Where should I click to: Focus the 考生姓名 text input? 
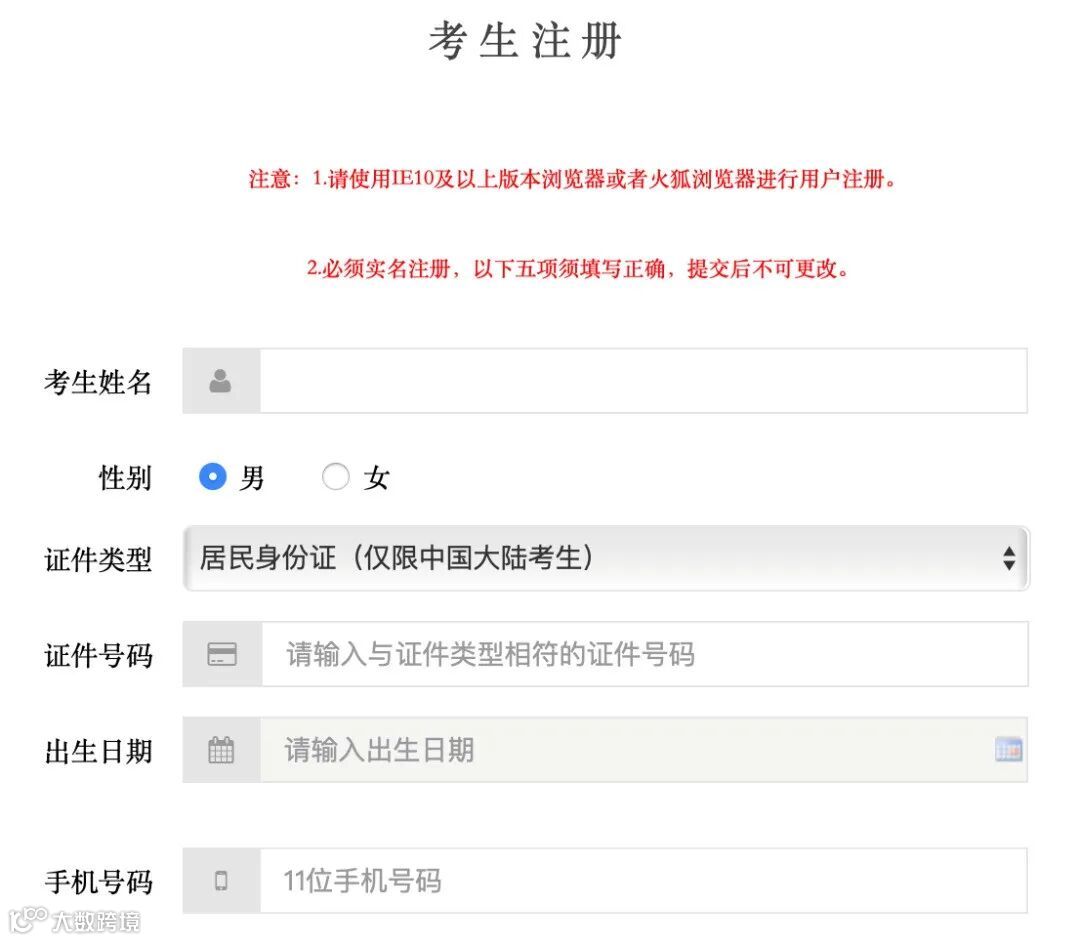[642, 381]
